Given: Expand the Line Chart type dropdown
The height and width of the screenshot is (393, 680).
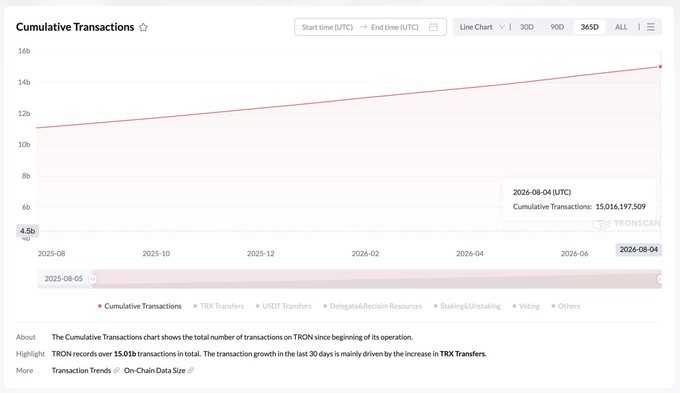Looking at the screenshot, I should coord(482,27).
